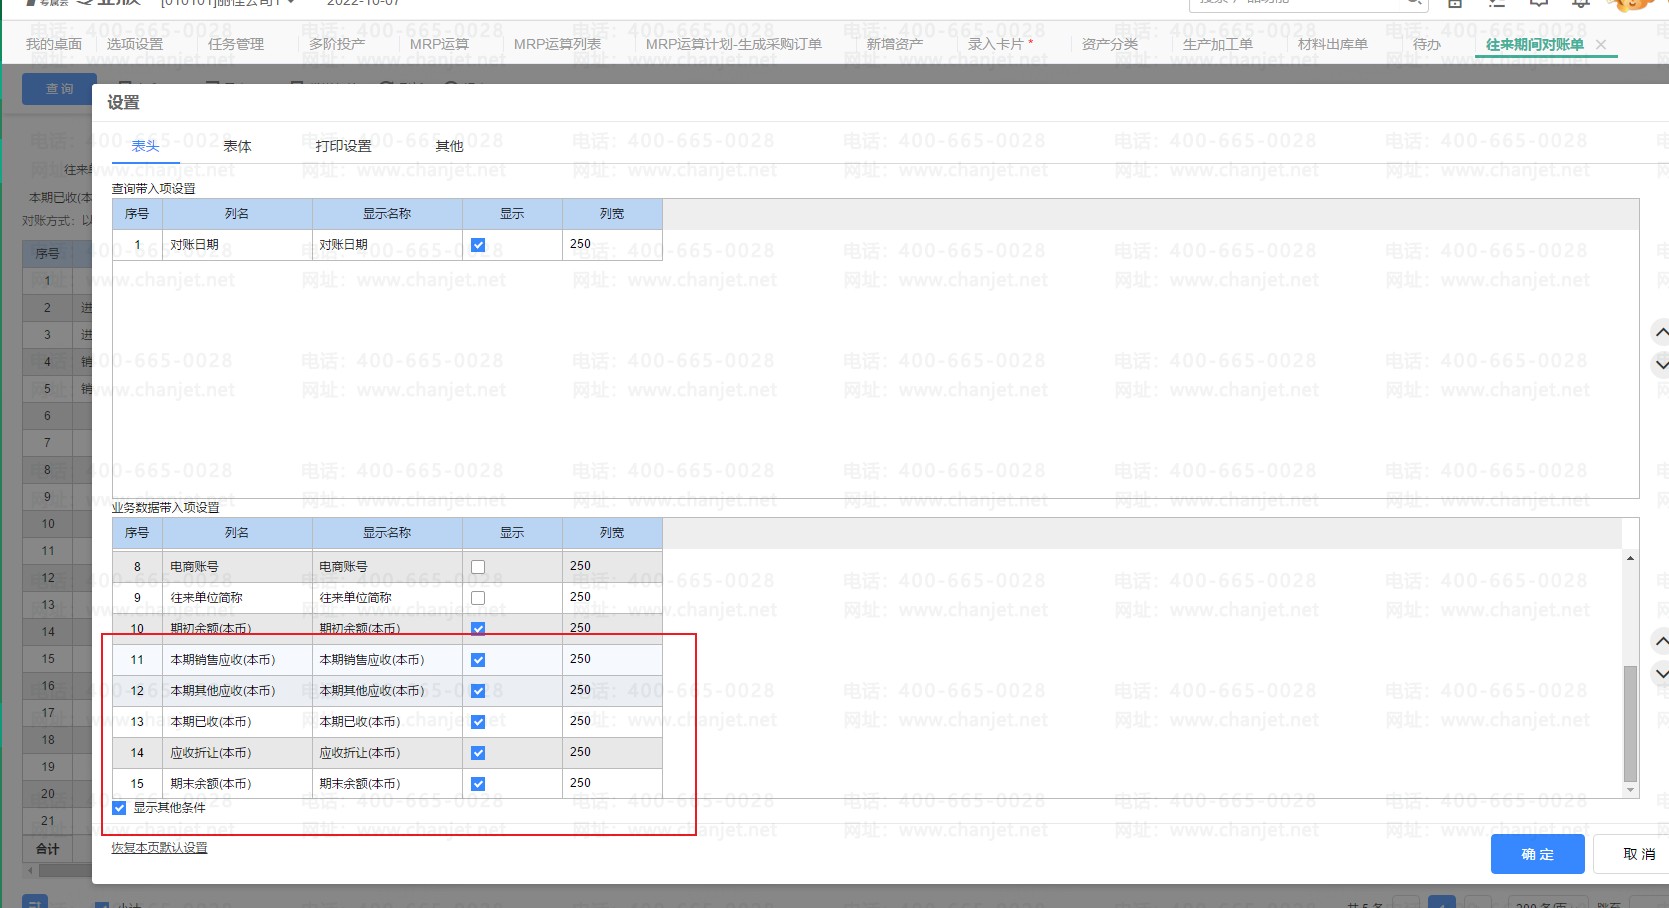Viewport: 1669px width, 908px height.
Task: Toggle 显示 checkbox for 本期其他应收(本币)
Action: (478, 691)
